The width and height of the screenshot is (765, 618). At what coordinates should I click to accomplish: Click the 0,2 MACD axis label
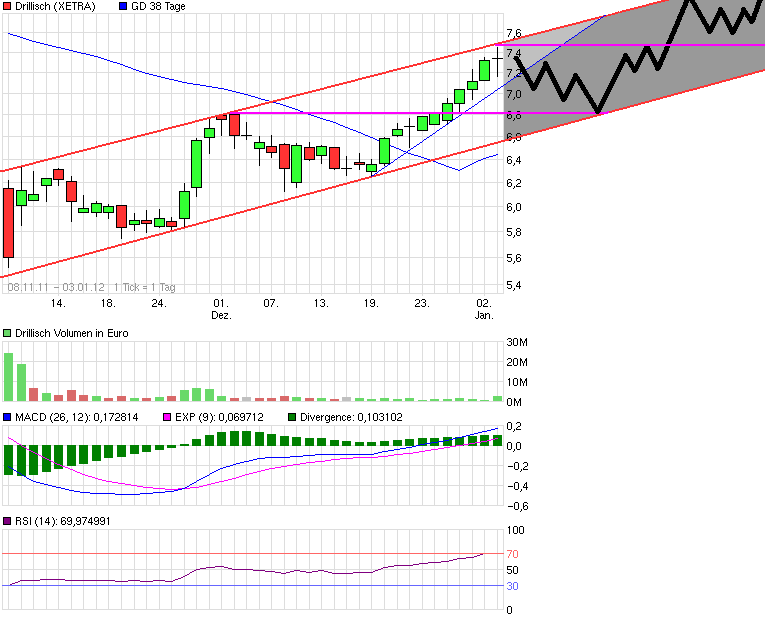(514, 426)
